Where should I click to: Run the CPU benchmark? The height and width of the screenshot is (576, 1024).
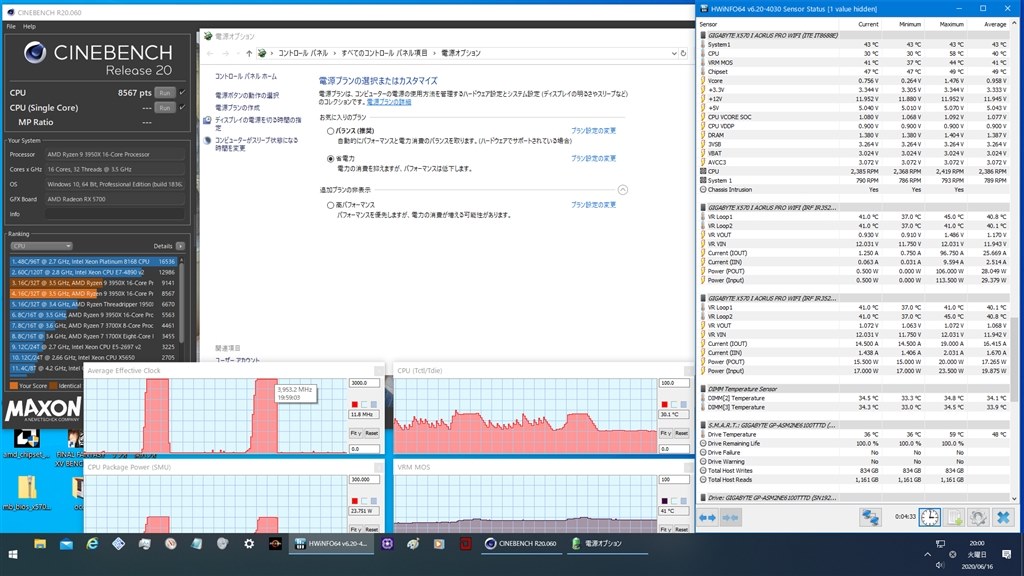click(165, 93)
